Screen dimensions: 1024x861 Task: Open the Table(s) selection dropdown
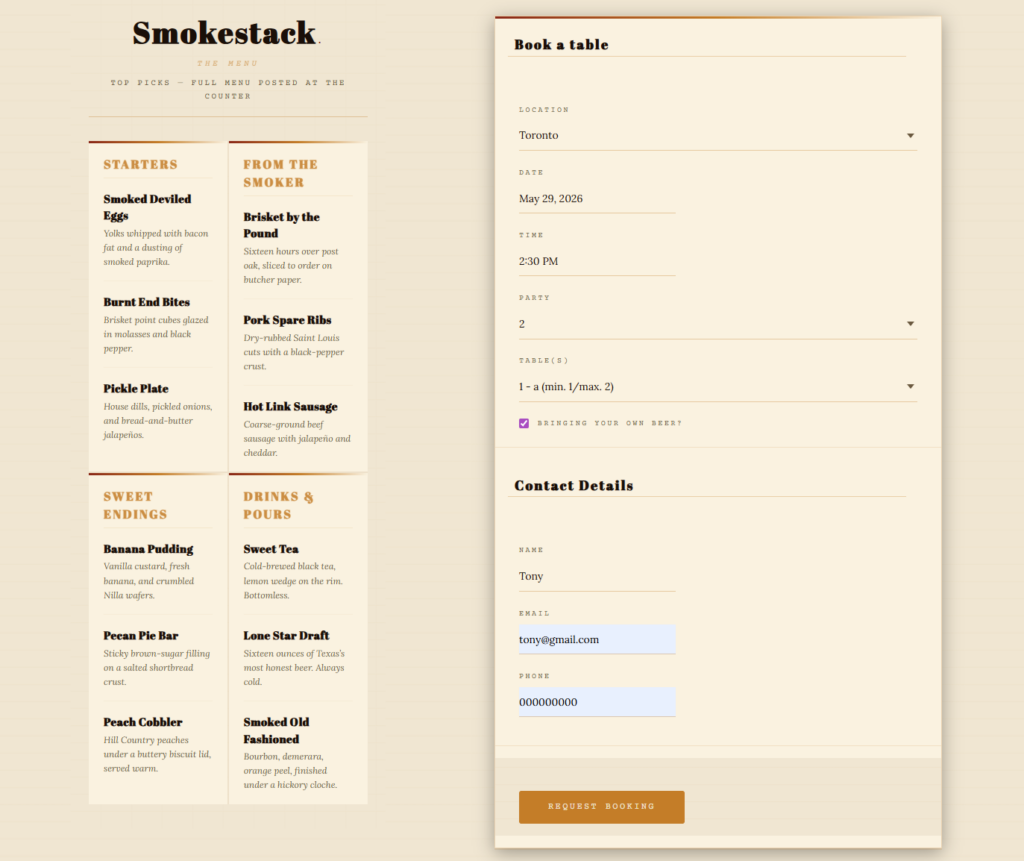[718, 387]
